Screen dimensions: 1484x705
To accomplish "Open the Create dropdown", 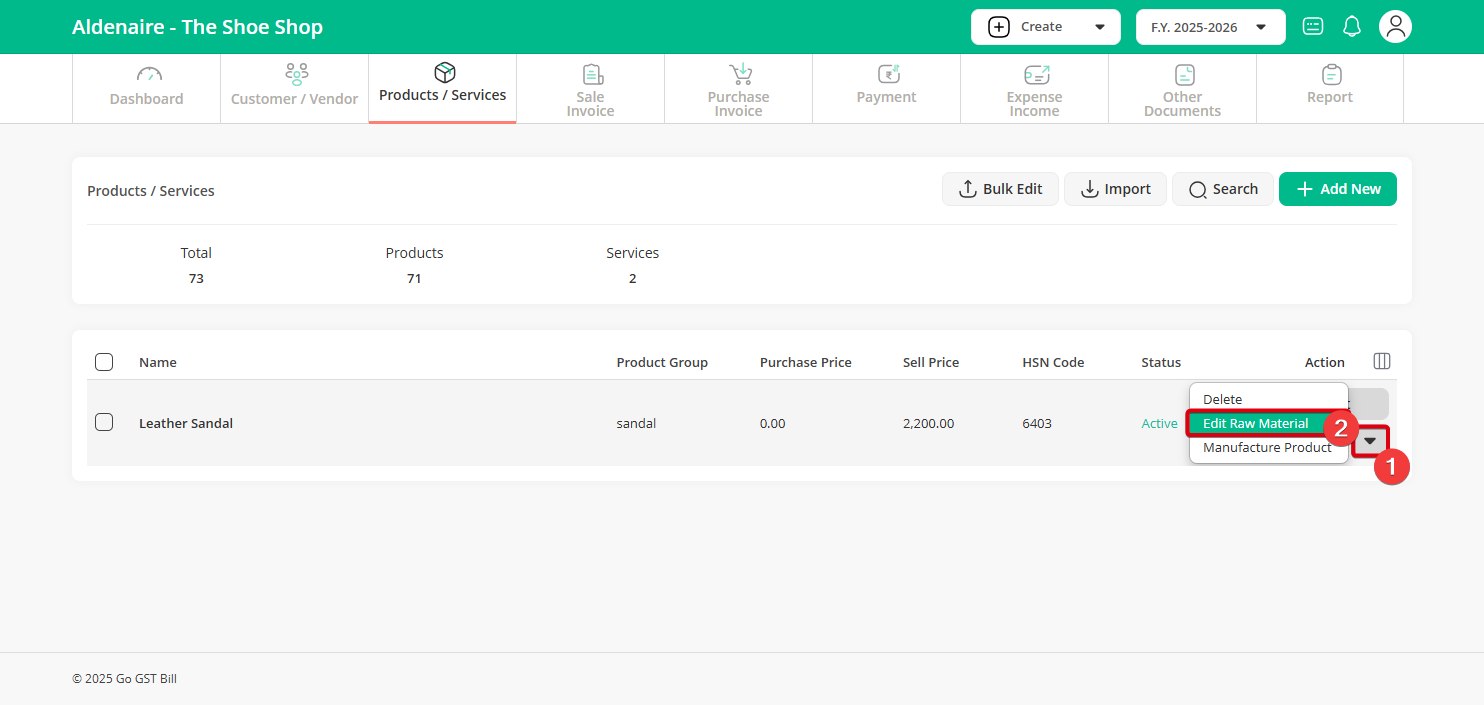I will (1045, 27).
